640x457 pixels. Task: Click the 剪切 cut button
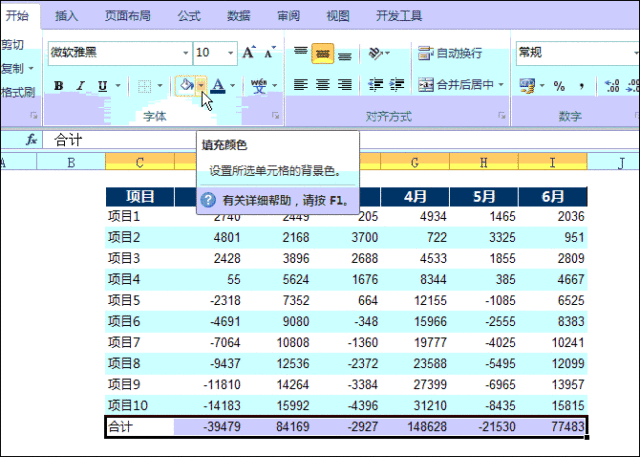point(12,44)
